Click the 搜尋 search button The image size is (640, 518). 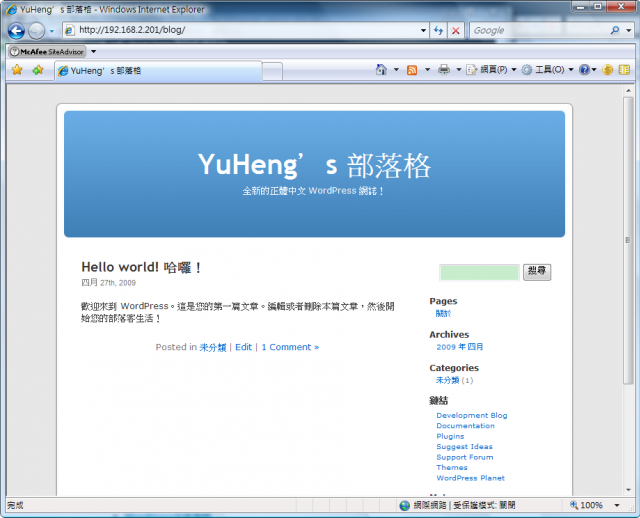click(x=537, y=272)
